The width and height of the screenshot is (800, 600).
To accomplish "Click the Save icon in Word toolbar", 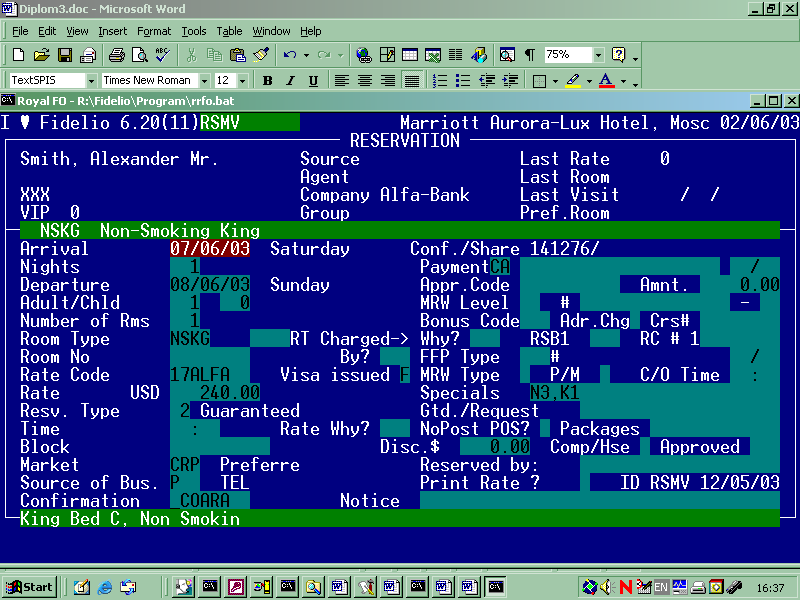I will 64,55.
